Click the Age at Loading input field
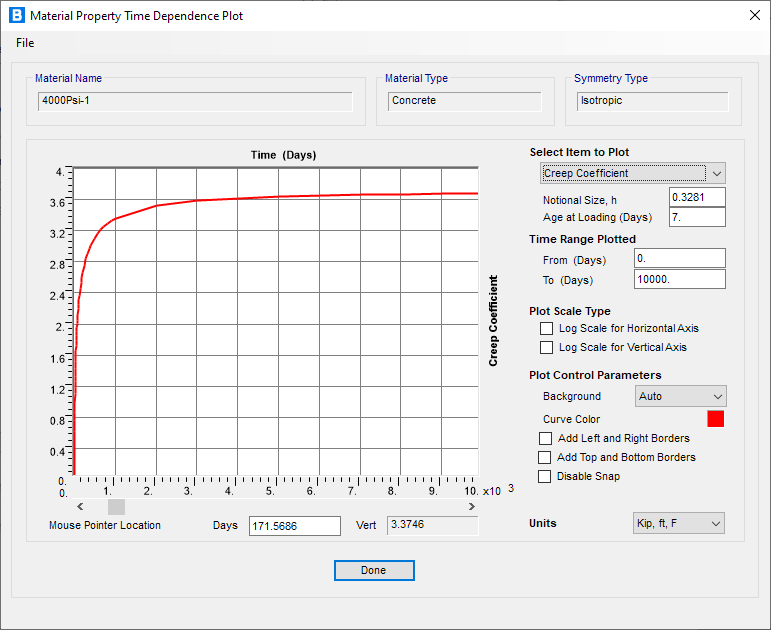771x630 pixels. pos(696,217)
